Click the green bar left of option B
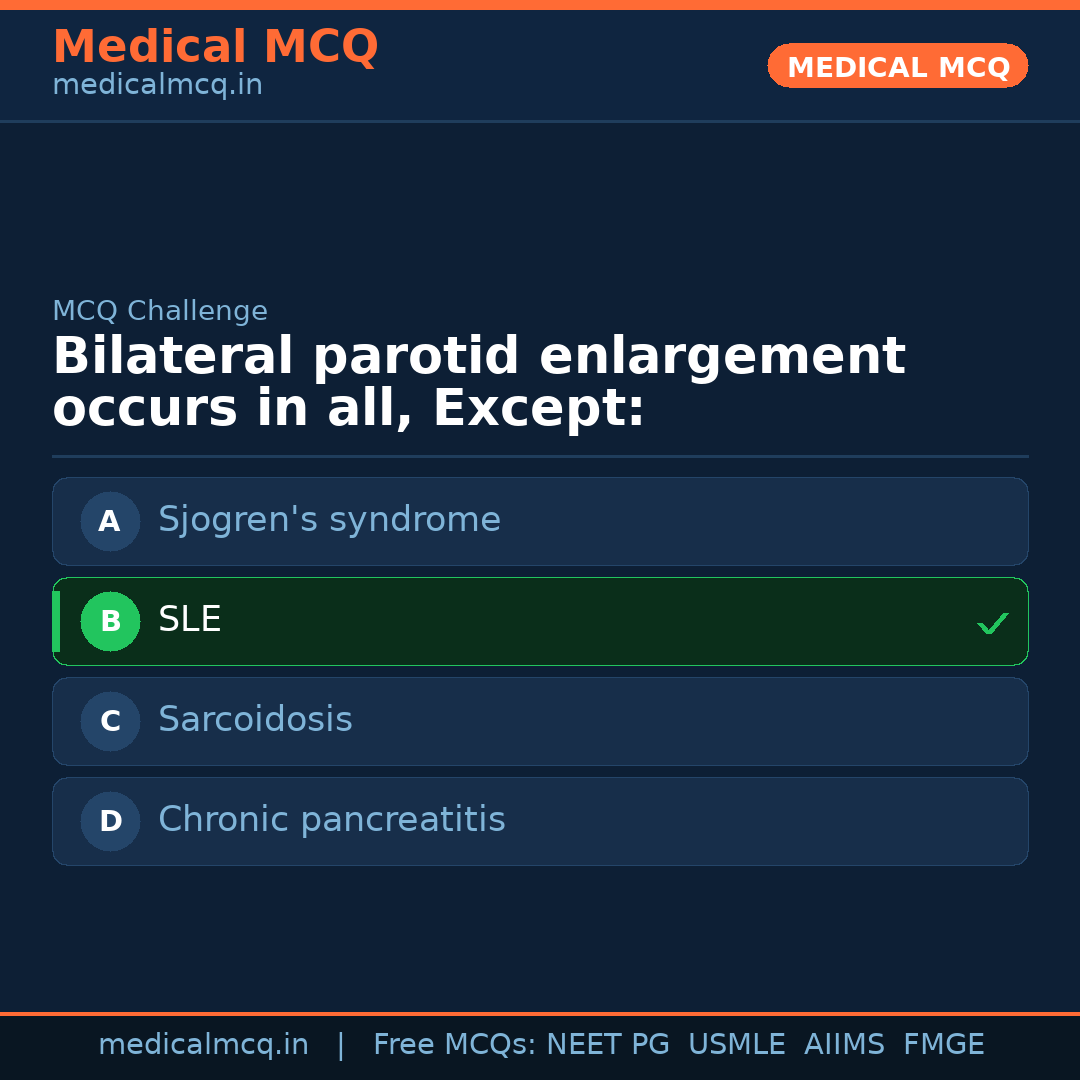Screen dimensions: 1080x1080 tap(56, 621)
